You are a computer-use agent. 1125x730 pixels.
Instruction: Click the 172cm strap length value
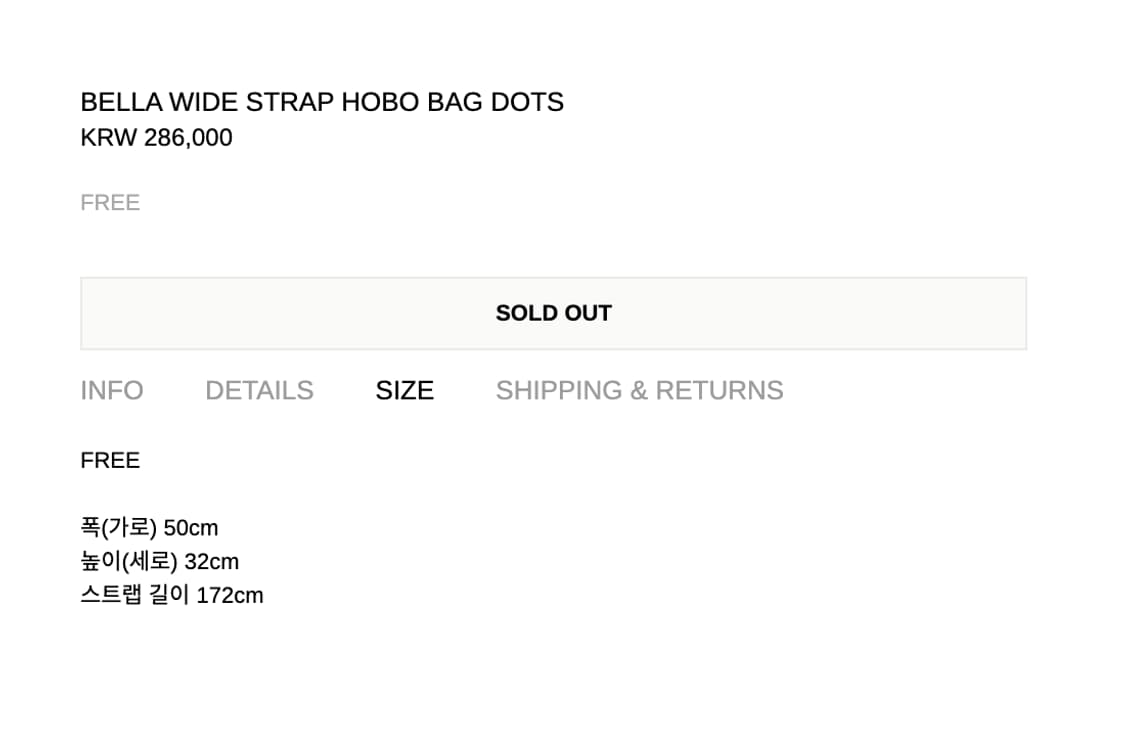pyautogui.click(x=230, y=596)
